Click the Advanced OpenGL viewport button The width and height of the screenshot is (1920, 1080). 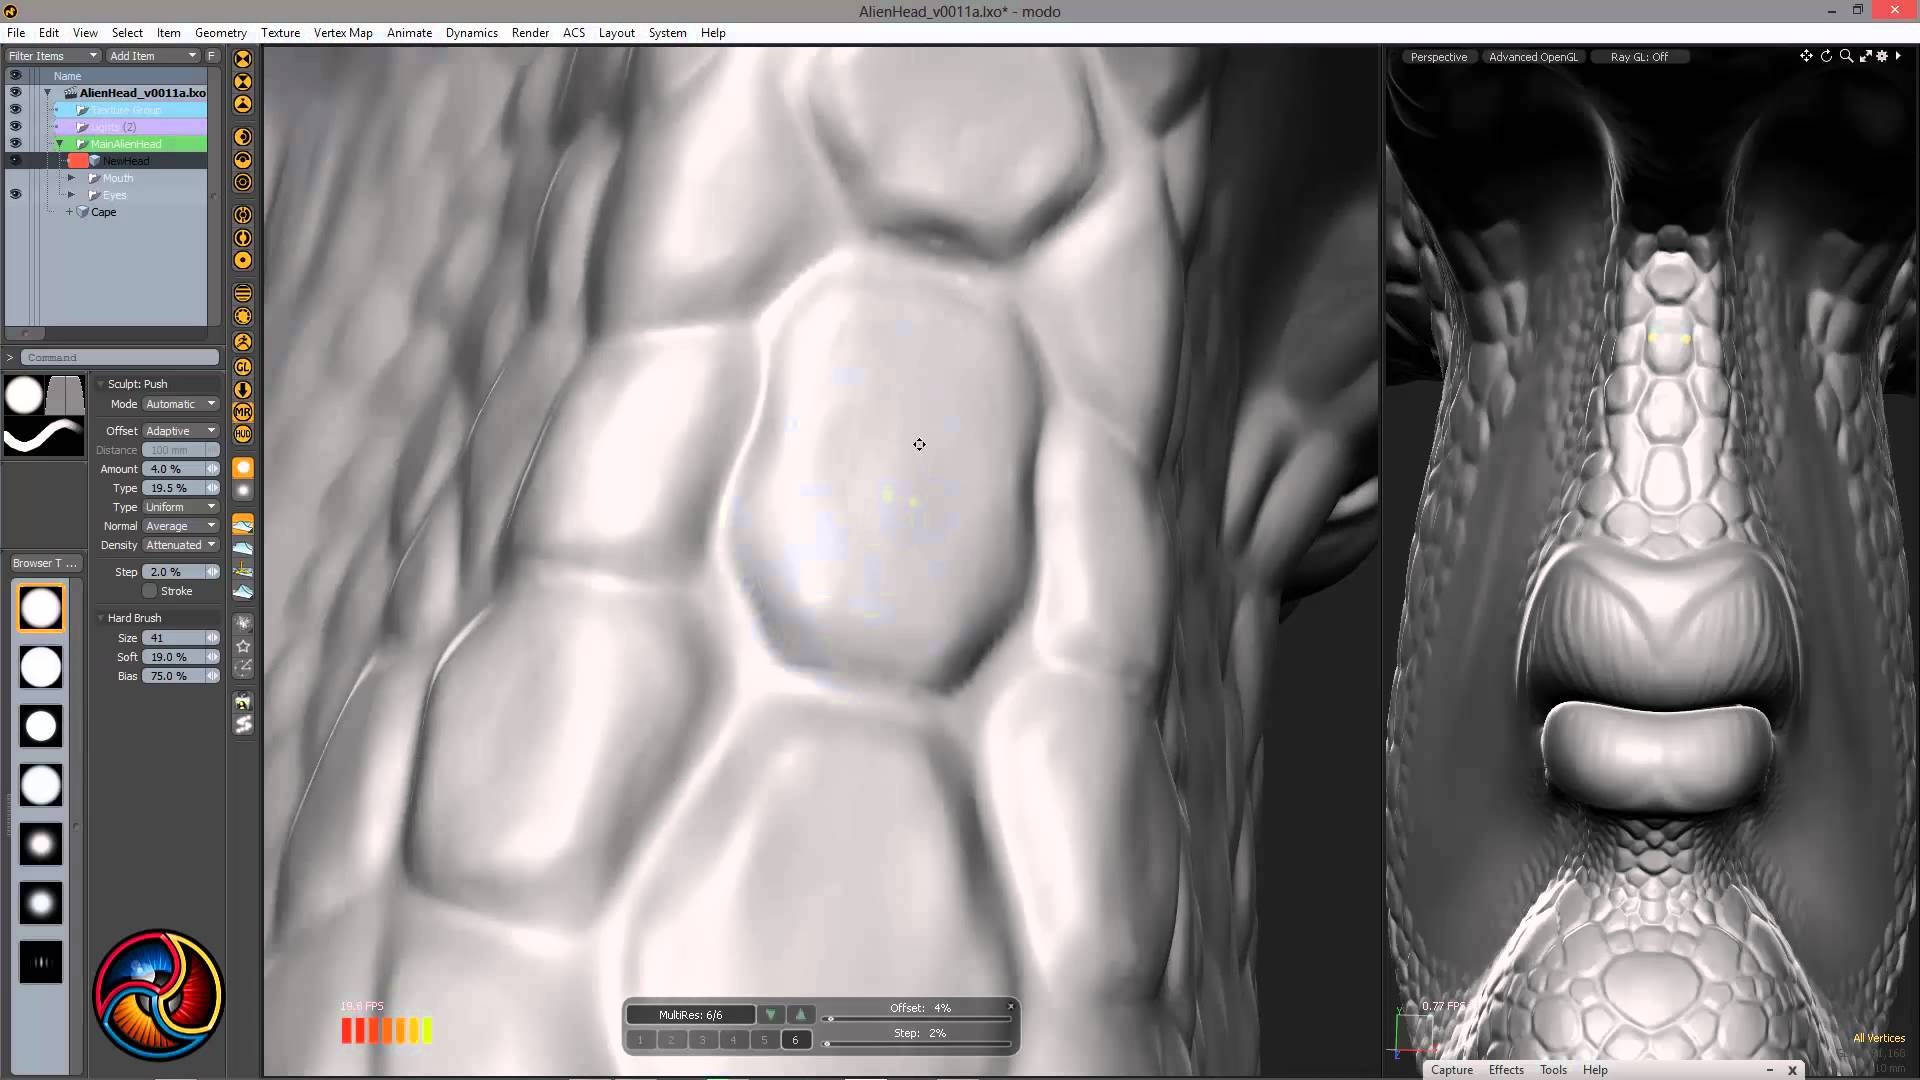1532,57
